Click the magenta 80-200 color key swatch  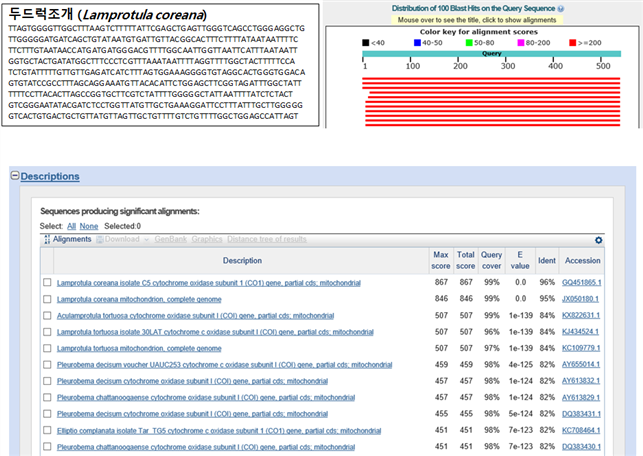pos(521,43)
